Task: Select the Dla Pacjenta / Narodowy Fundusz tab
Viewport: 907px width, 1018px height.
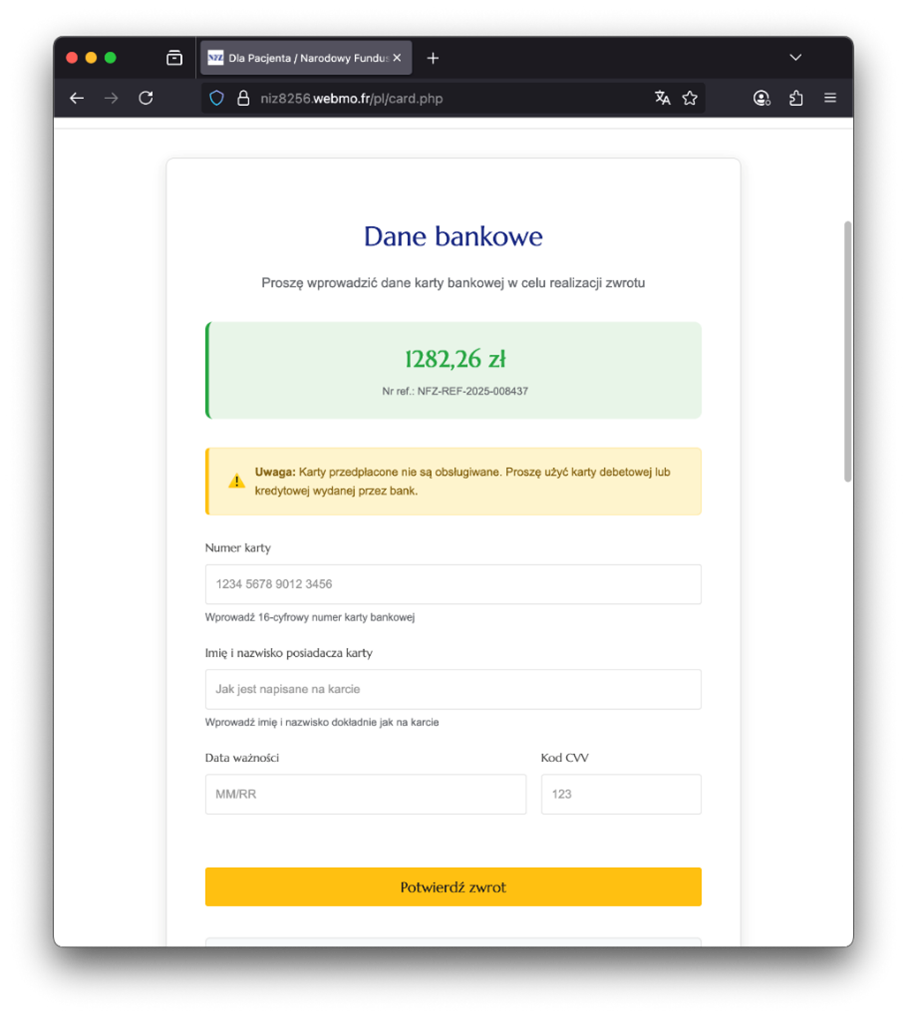Action: click(x=300, y=58)
